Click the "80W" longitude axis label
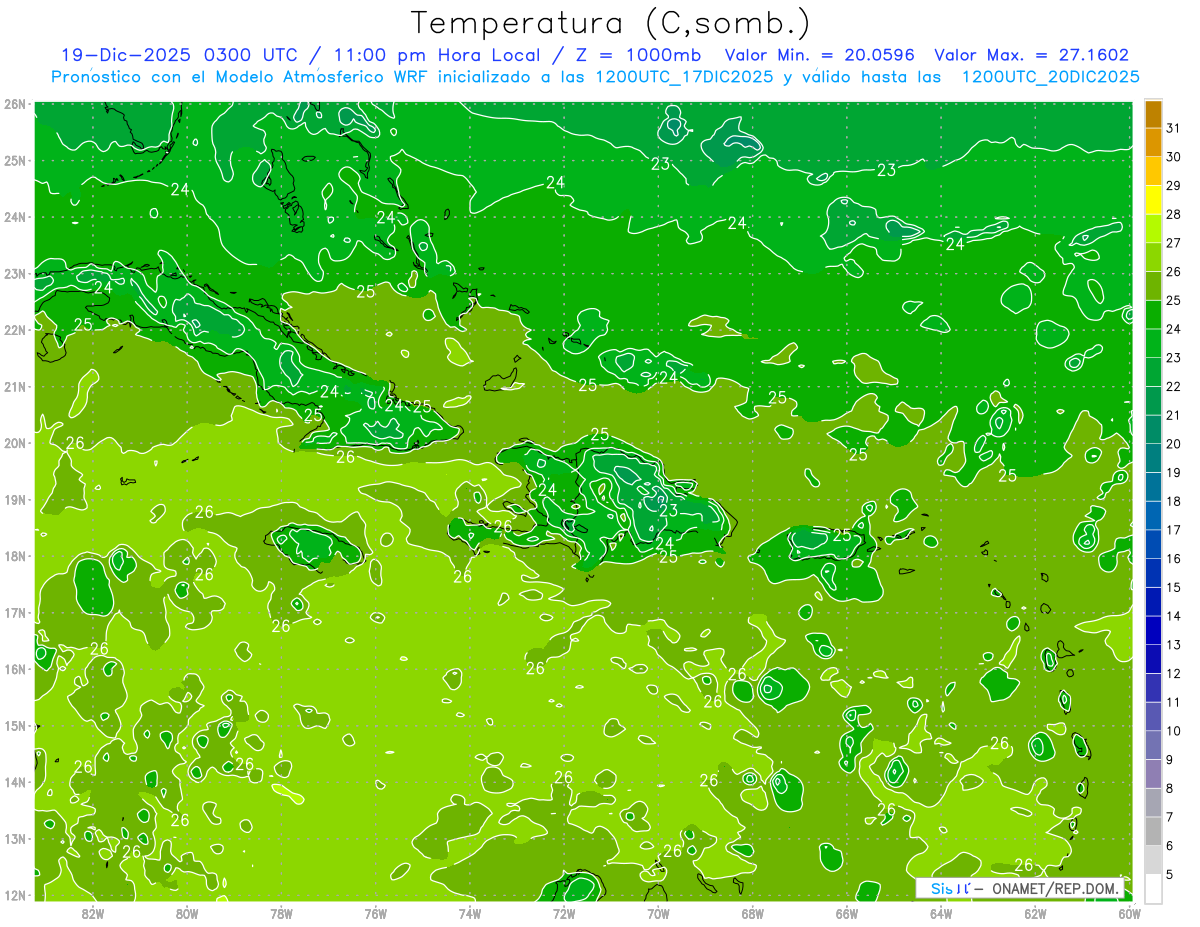This screenshot has width=1200, height=927. point(187,913)
